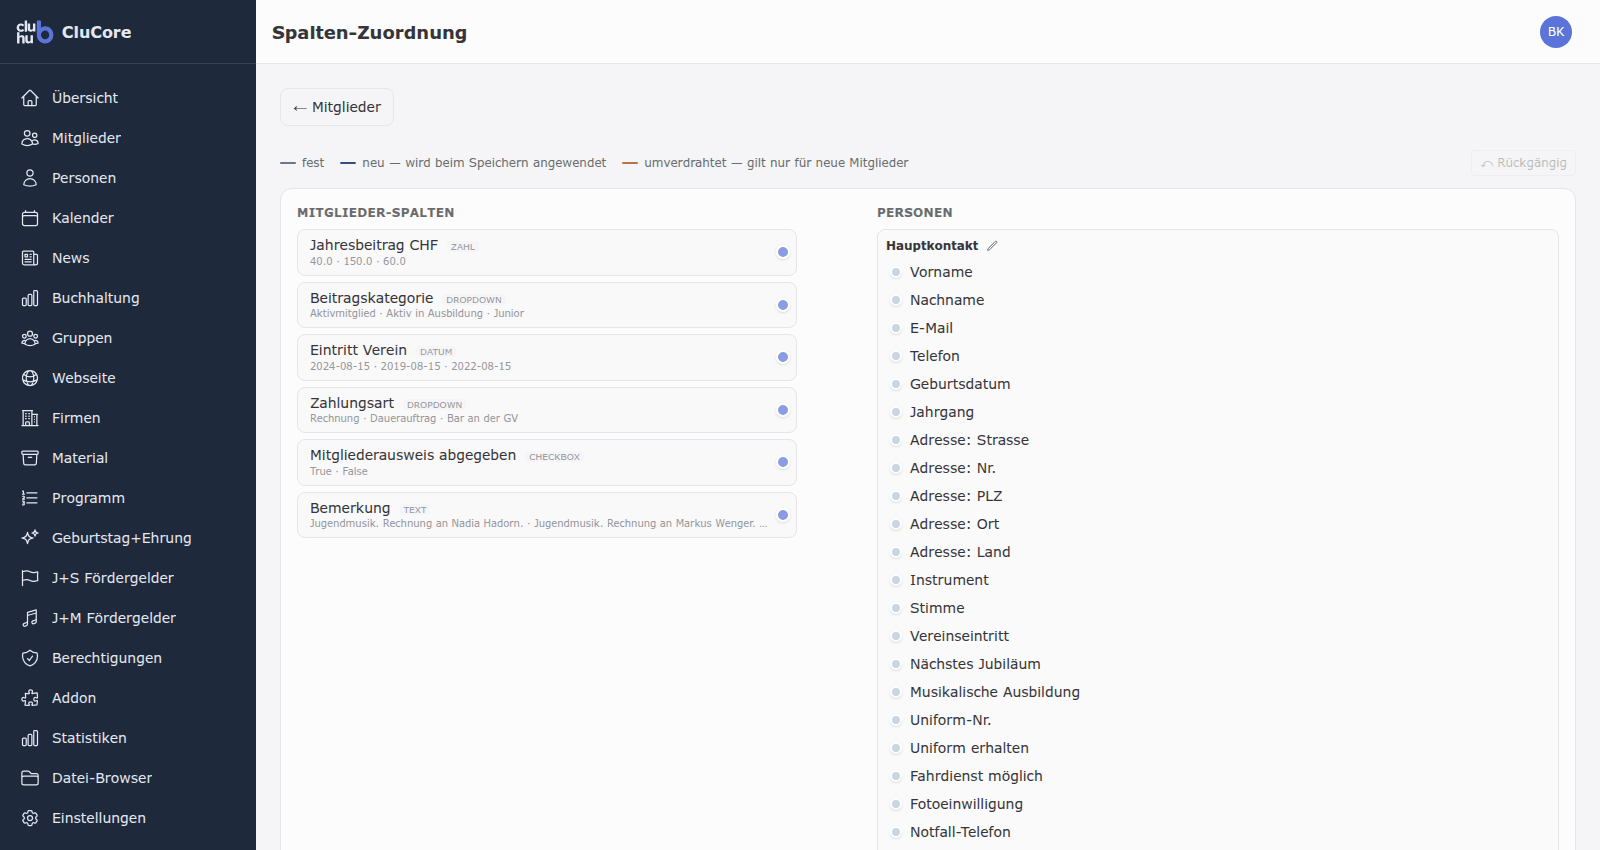Image resolution: width=1600 pixels, height=850 pixels.
Task: Click the Buchhaltung bar chart icon
Action: (30, 298)
